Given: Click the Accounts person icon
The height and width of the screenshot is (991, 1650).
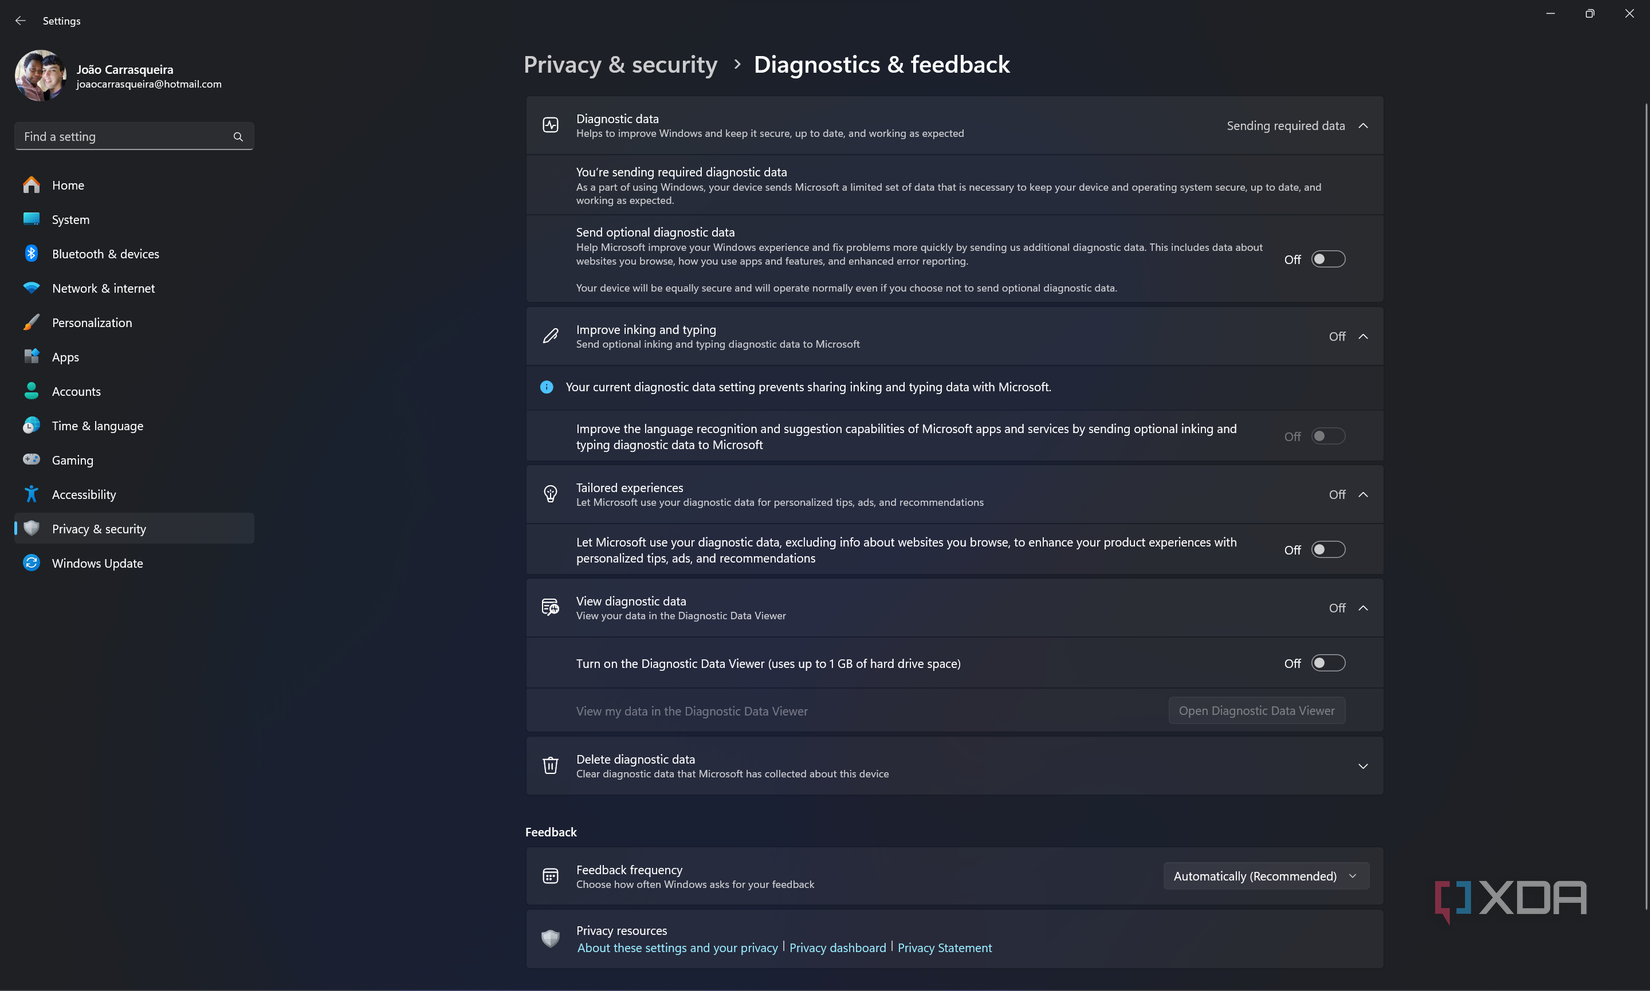Looking at the screenshot, I should (32, 391).
